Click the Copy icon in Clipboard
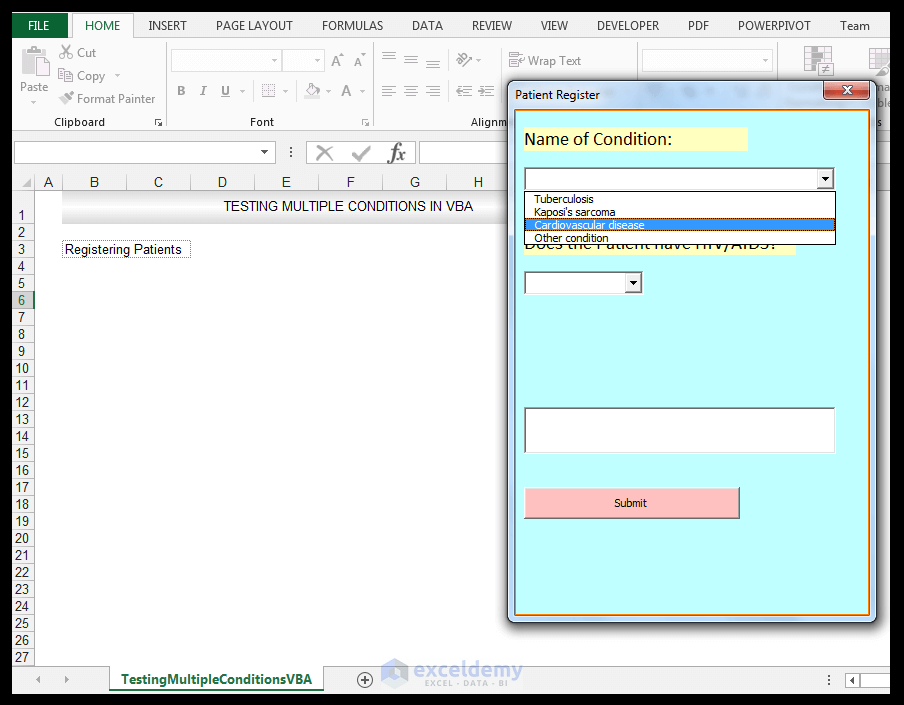Screen dimensions: 904x705 coord(65,75)
